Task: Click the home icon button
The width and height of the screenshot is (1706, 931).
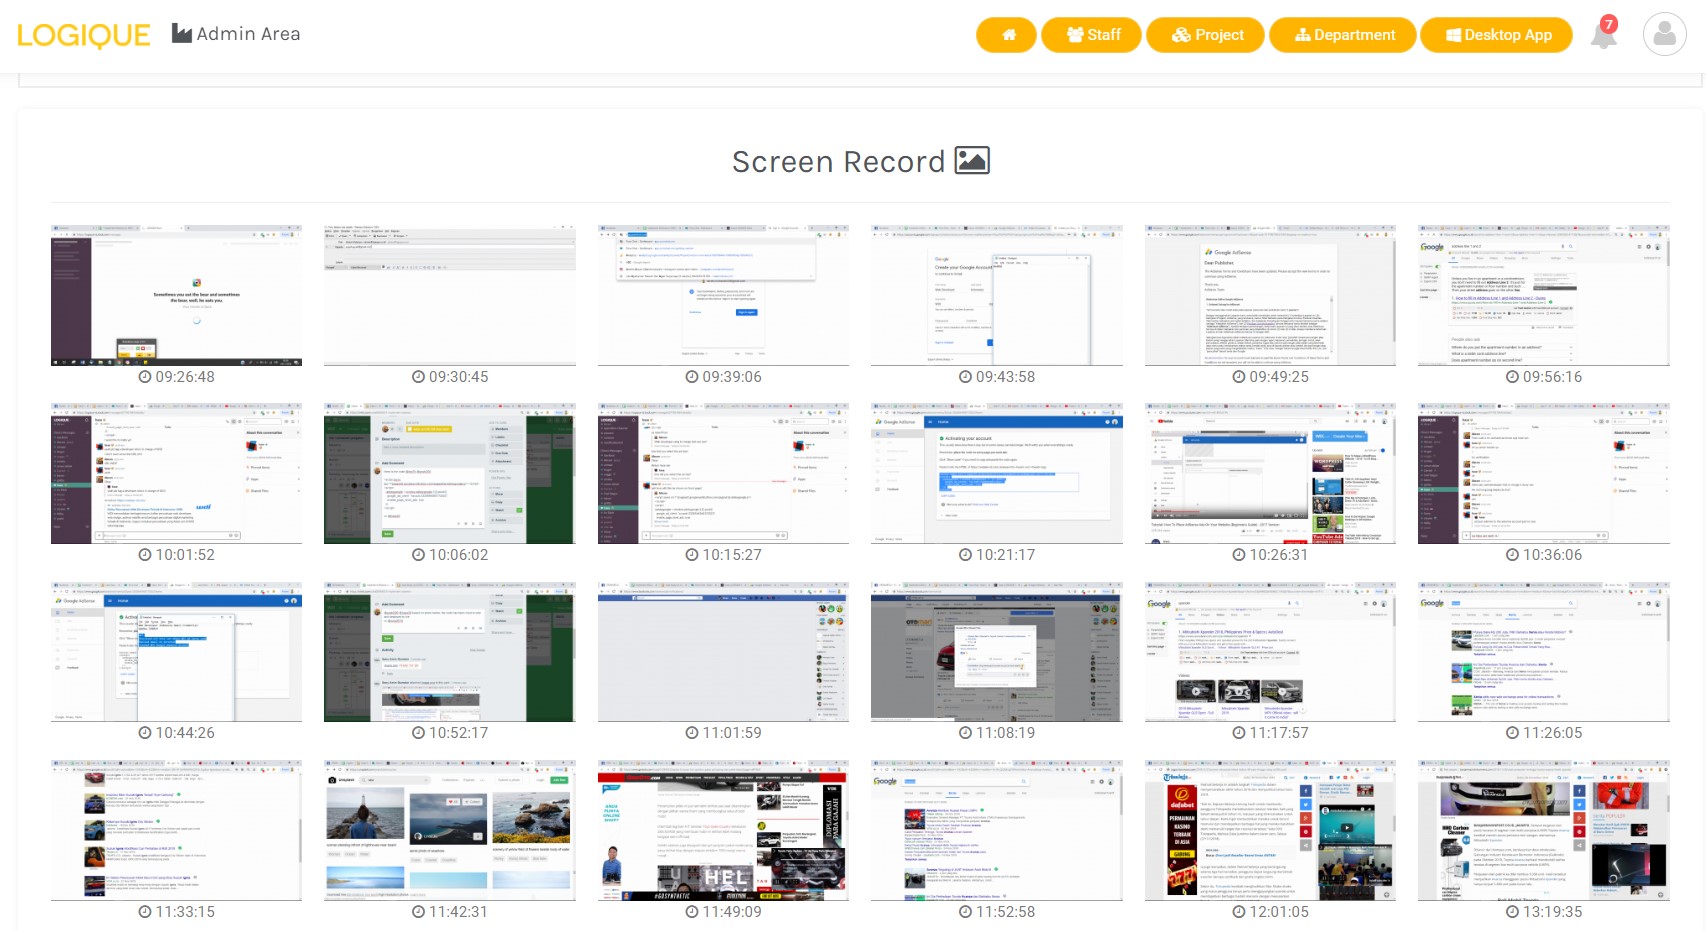Action: 1006,35
